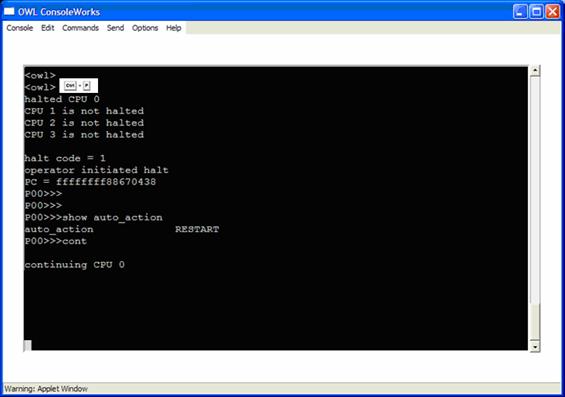This screenshot has width=565, height=397.
Task: Click the Ctrl-P key indicator after owl prompt
Action: click(x=78, y=86)
